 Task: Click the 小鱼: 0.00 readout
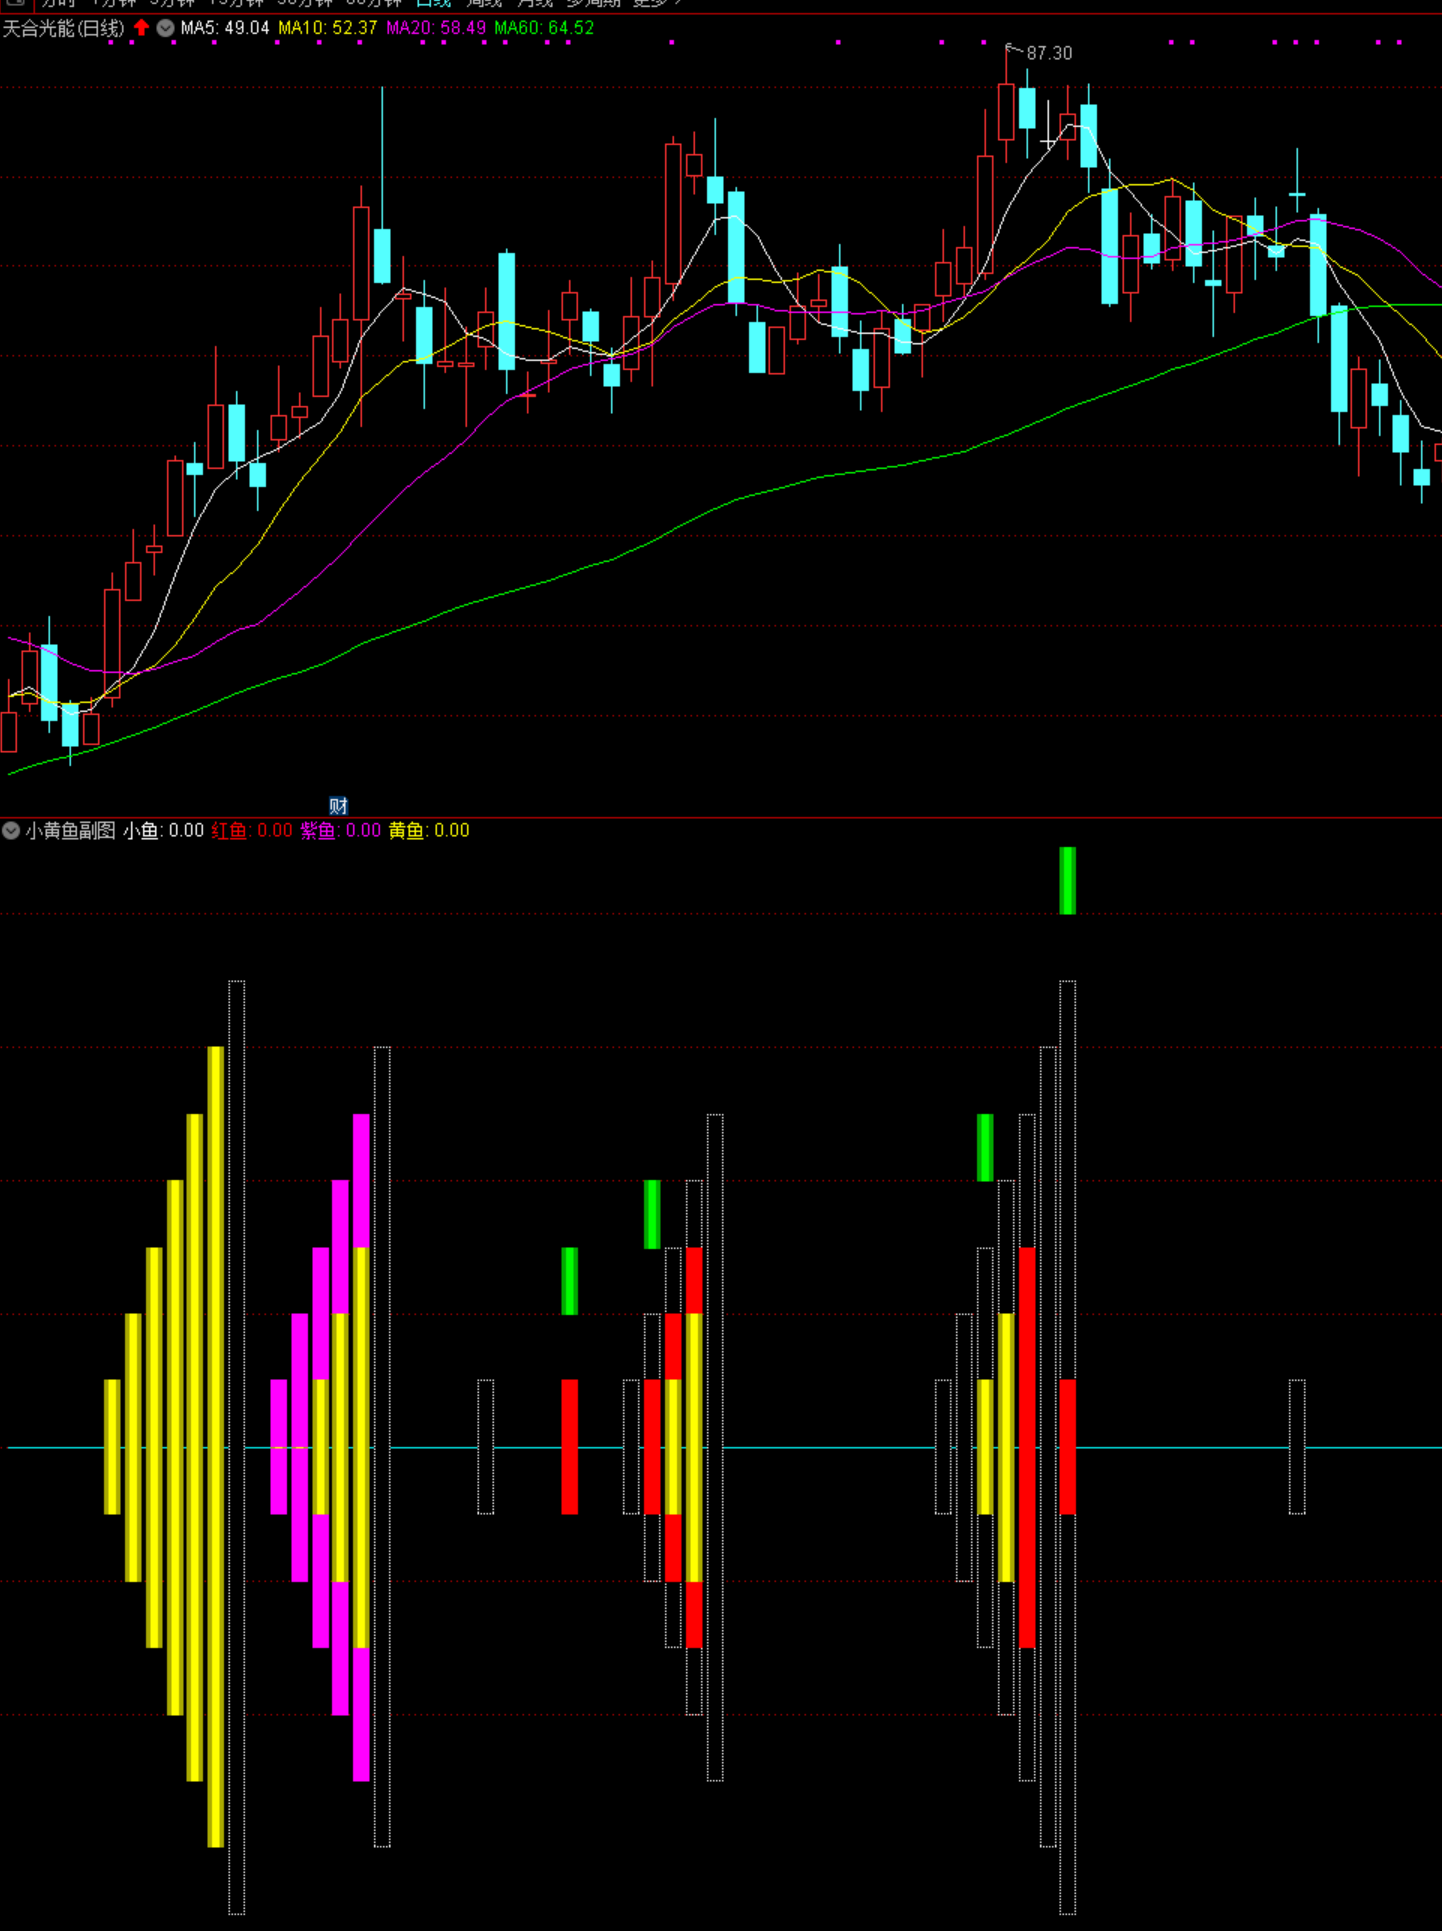pos(163,830)
